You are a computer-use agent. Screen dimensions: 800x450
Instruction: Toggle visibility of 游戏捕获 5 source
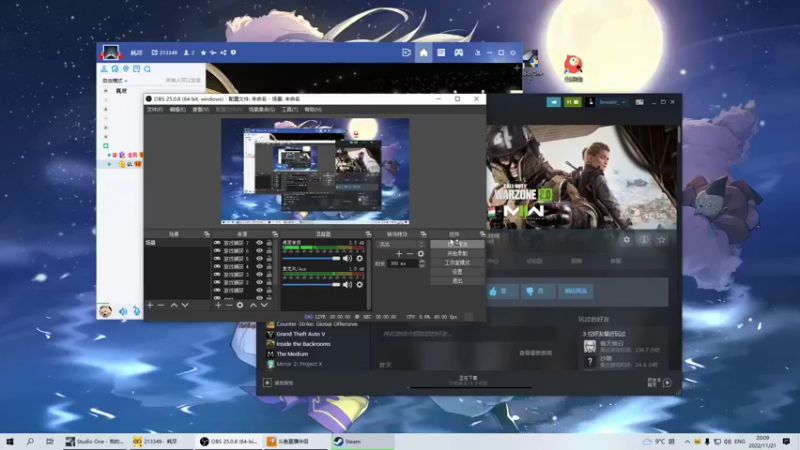coord(259,259)
